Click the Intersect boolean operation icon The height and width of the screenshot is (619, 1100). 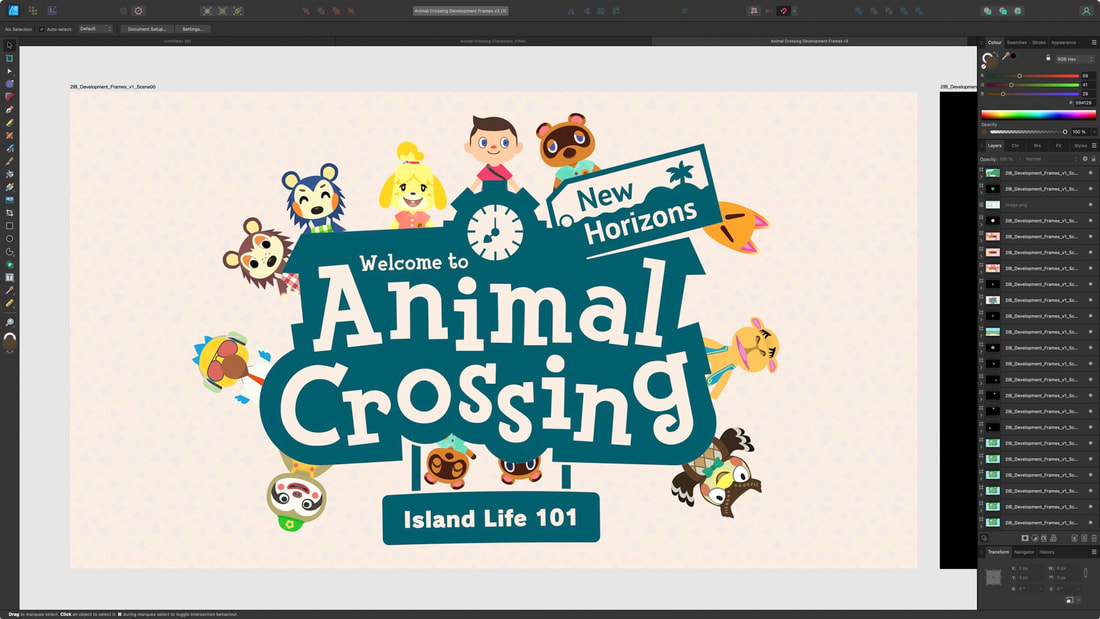[x=889, y=11]
